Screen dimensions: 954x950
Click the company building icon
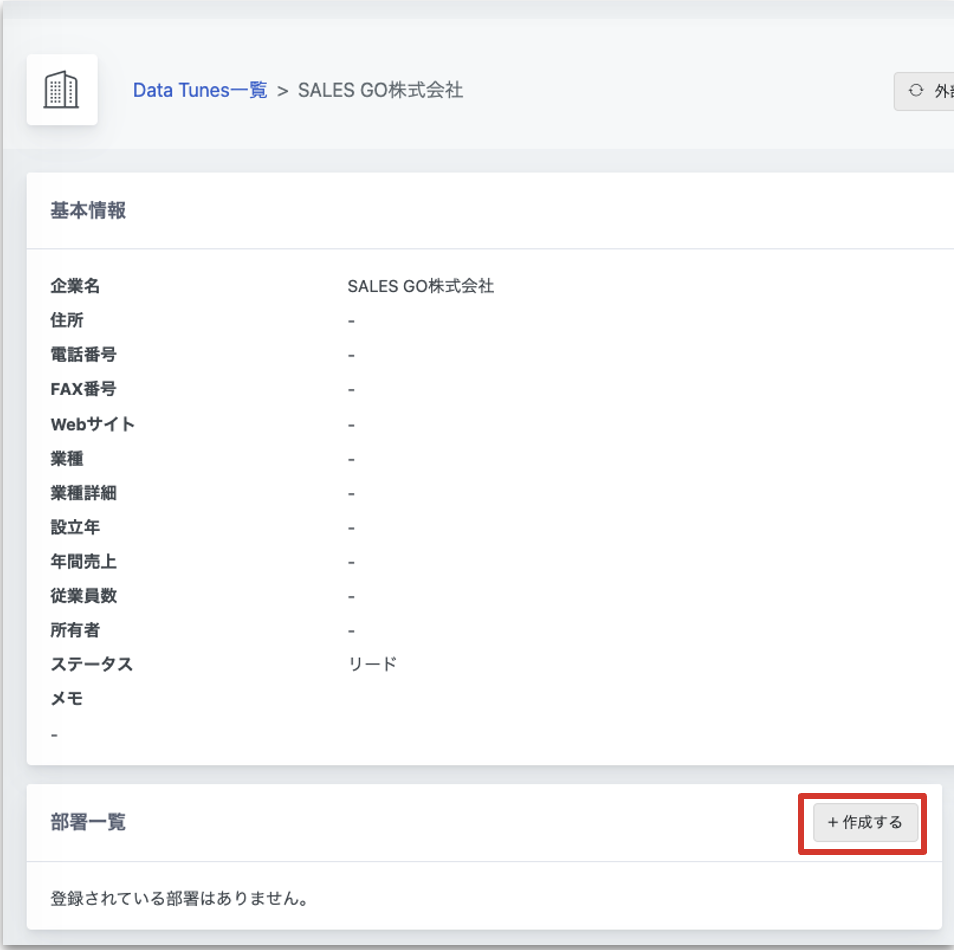pyautogui.click(x=61, y=90)
